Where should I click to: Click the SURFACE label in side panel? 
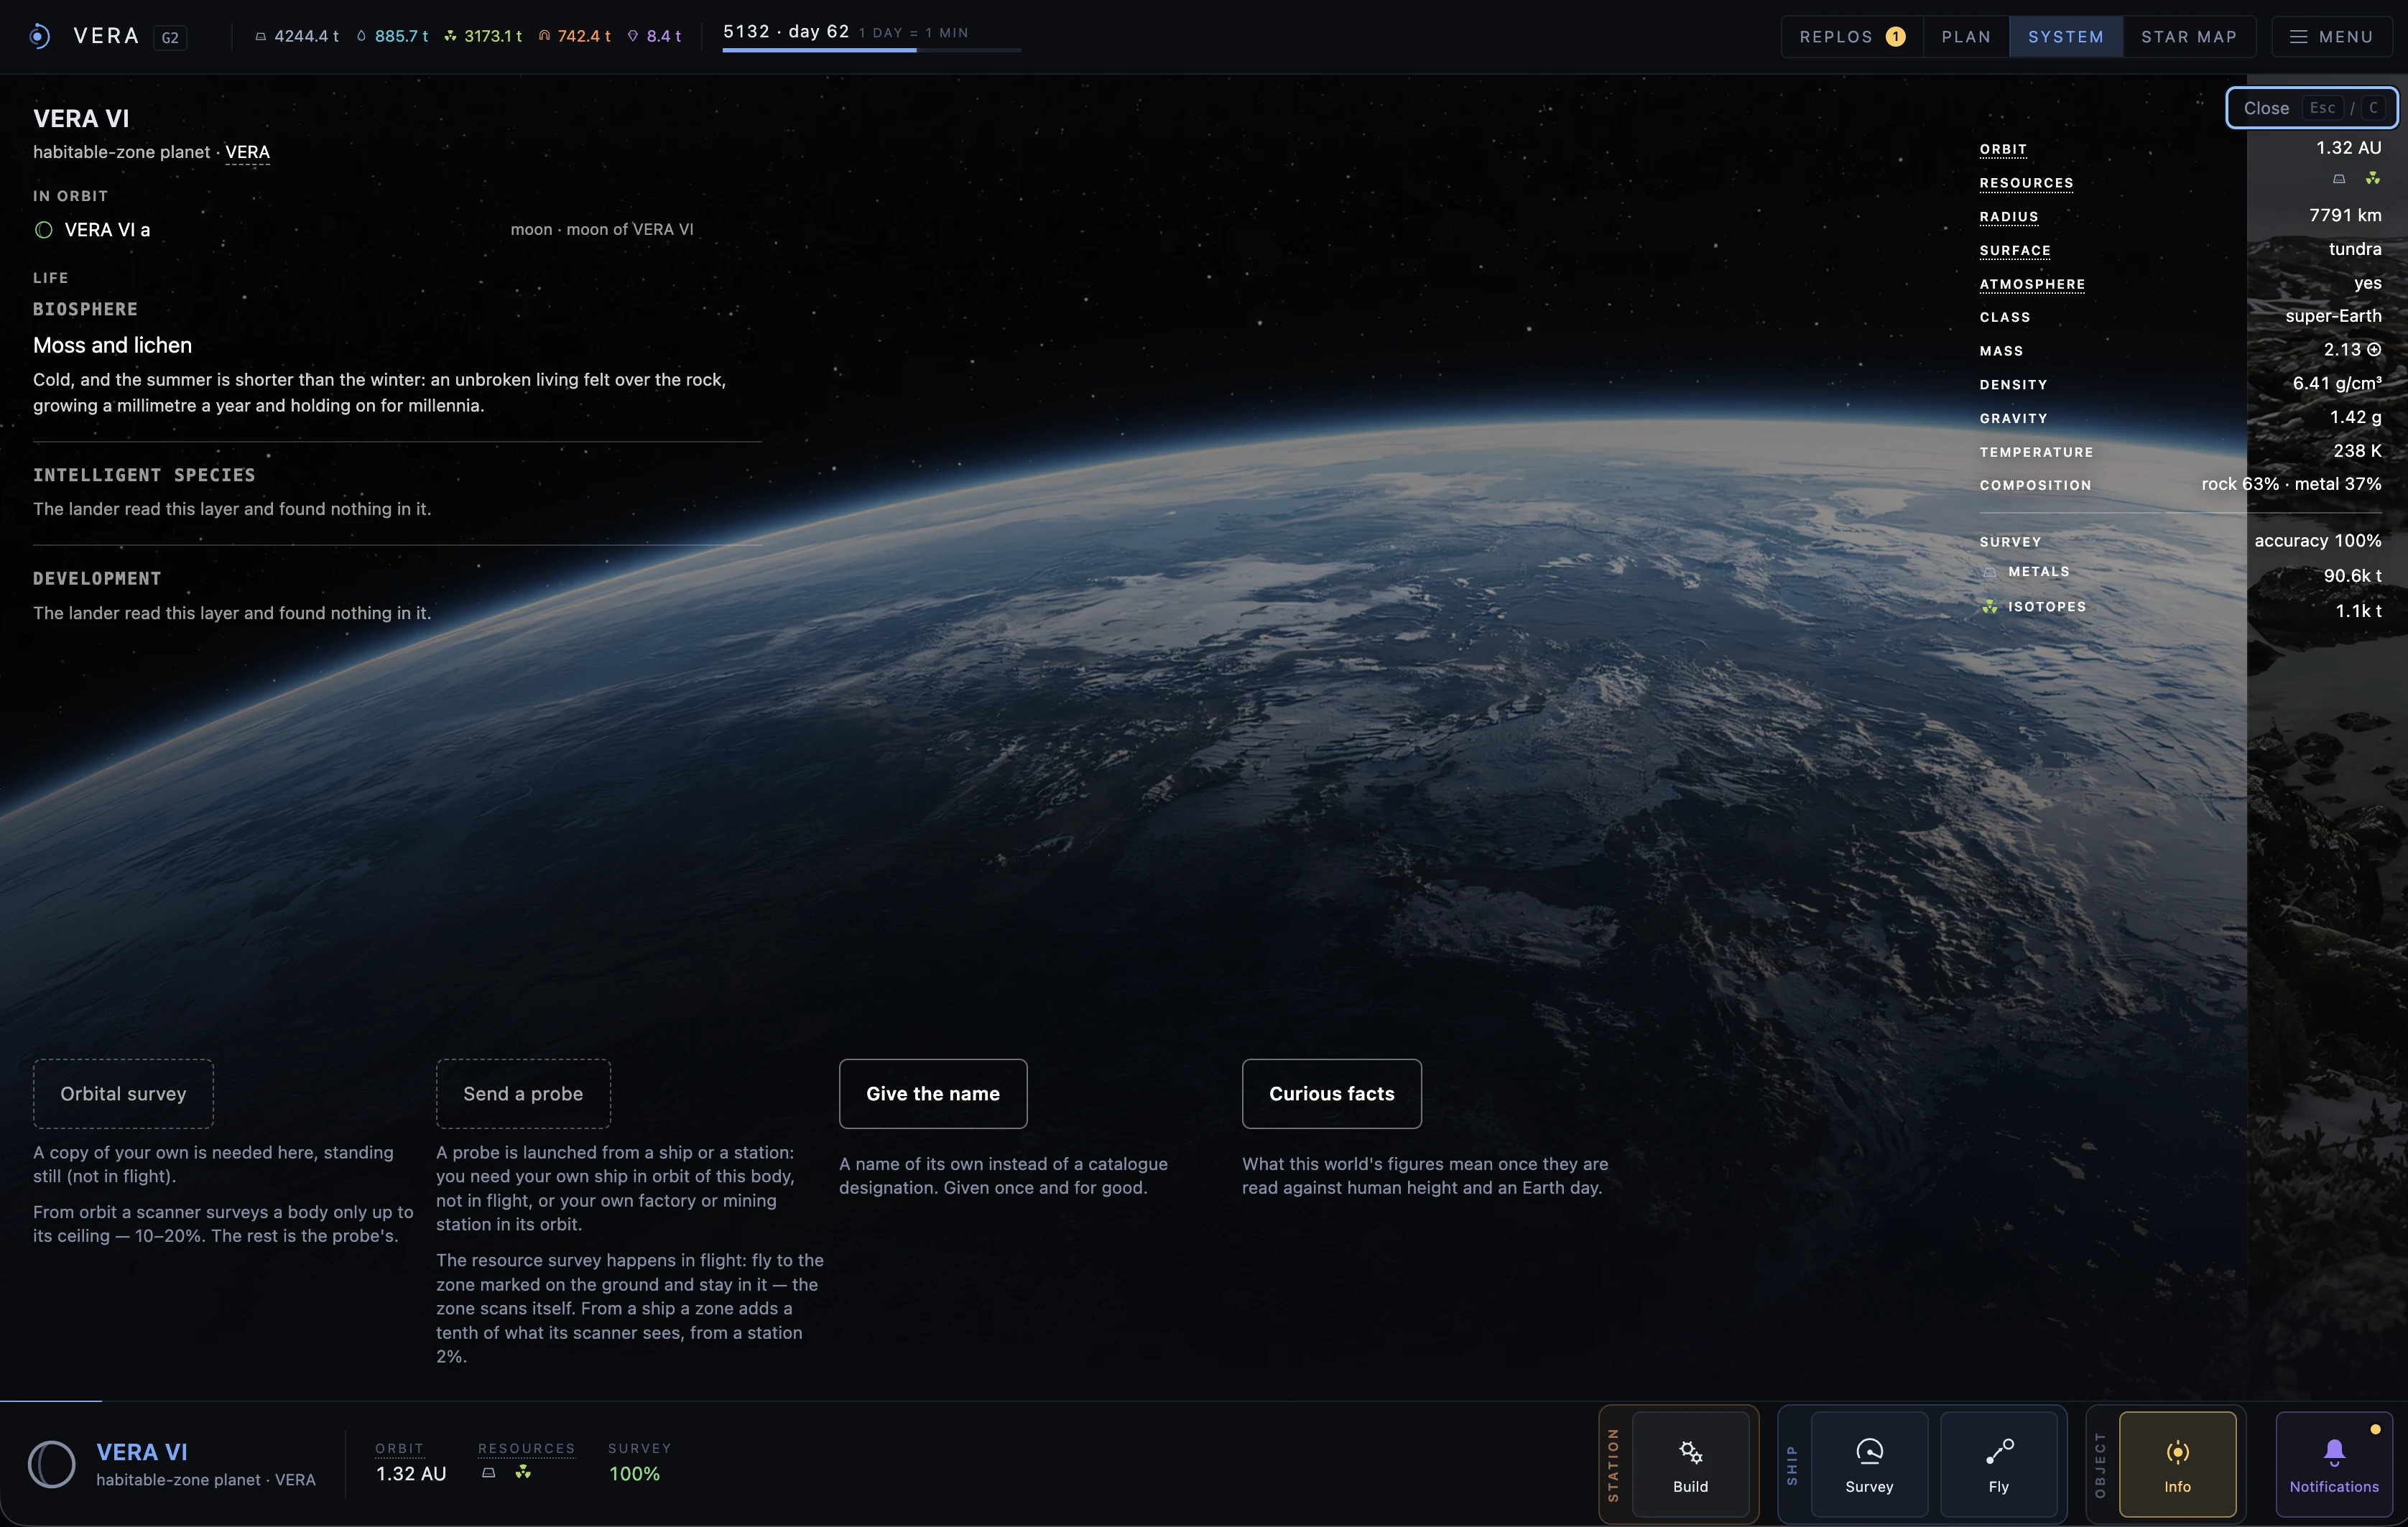click(2015, 251)
